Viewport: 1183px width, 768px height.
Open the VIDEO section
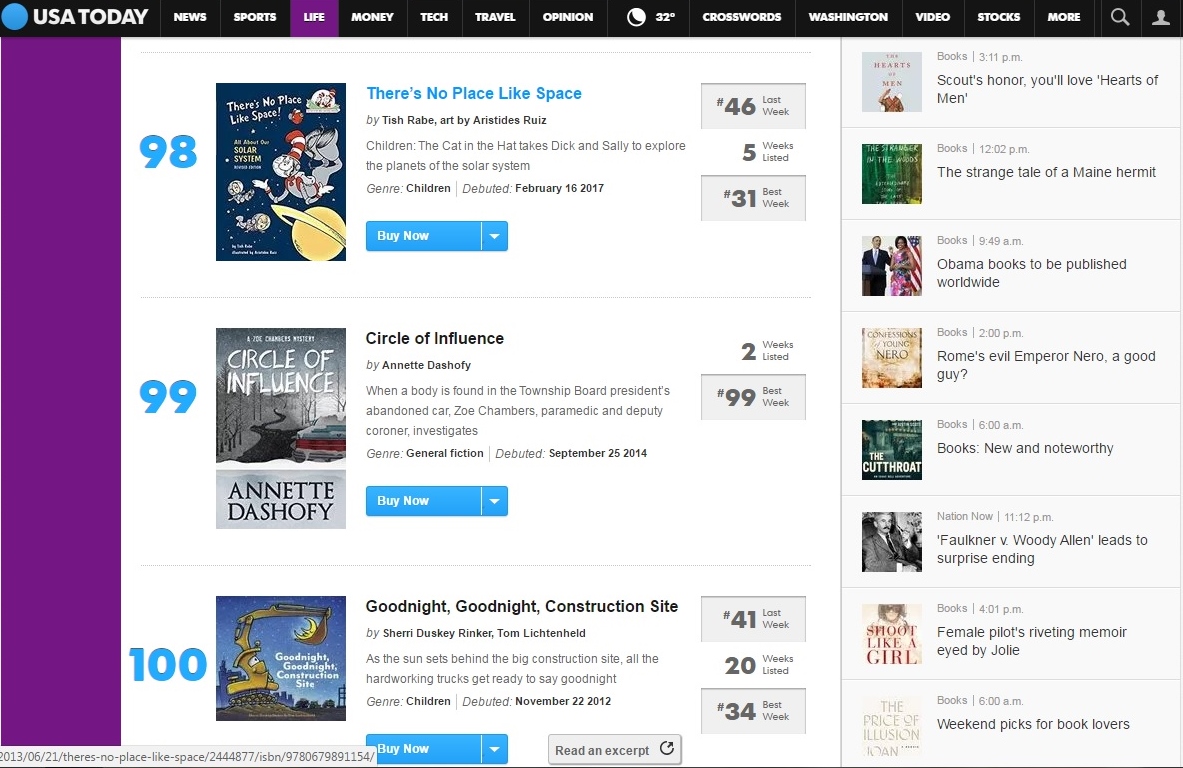click(933, 17)
